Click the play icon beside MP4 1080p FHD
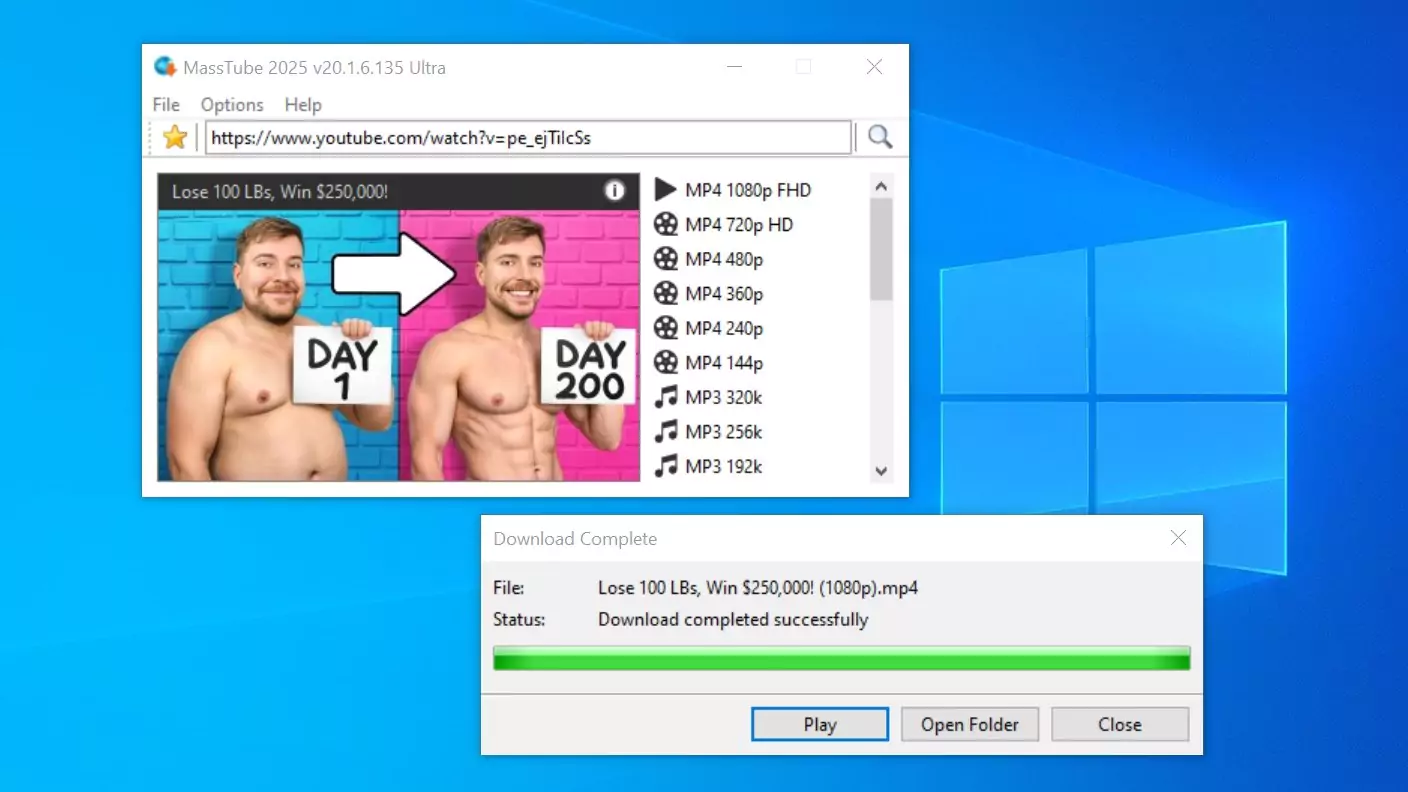 click(x=666, y=190)
